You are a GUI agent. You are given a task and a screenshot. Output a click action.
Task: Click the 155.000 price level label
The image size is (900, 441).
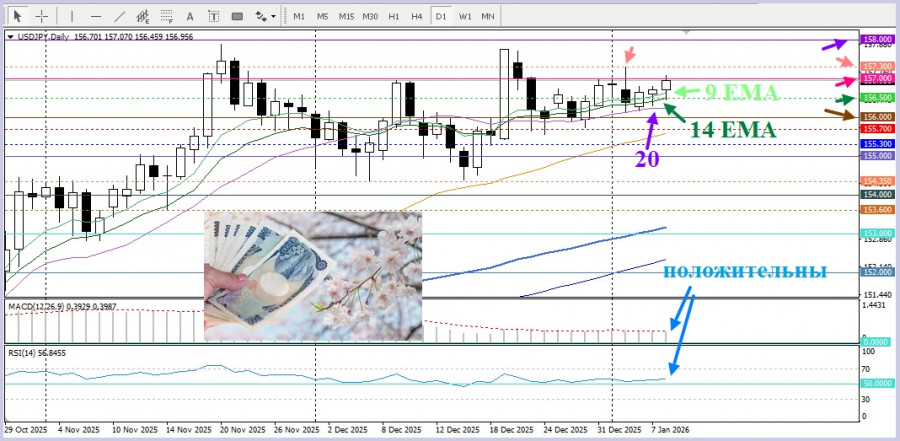(x=878, y=156)
